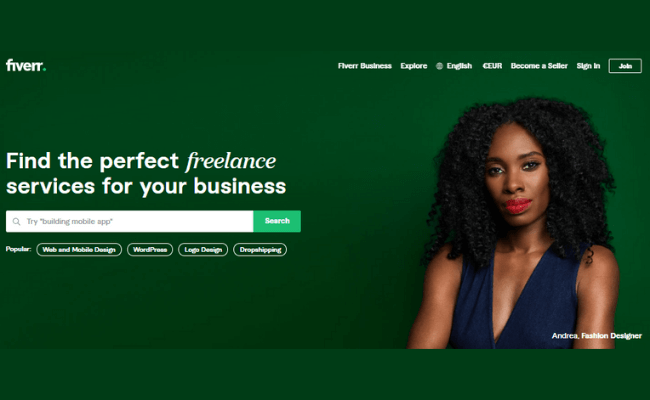The image size is (650, 400).
Task: Click the magnifier icon in search box
Action: click(17, 222)
